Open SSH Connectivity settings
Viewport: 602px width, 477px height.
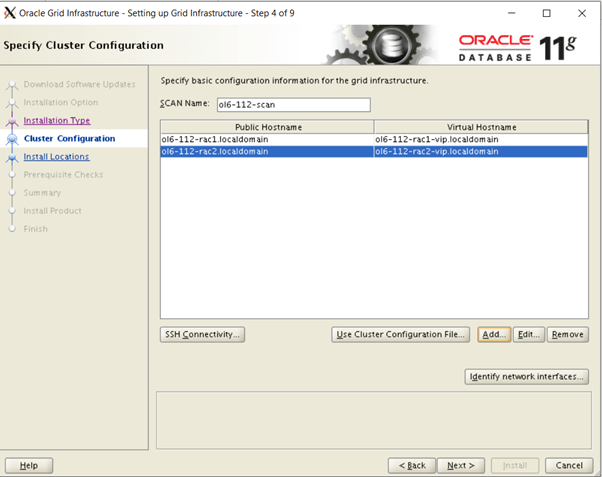tap(202, 335)
